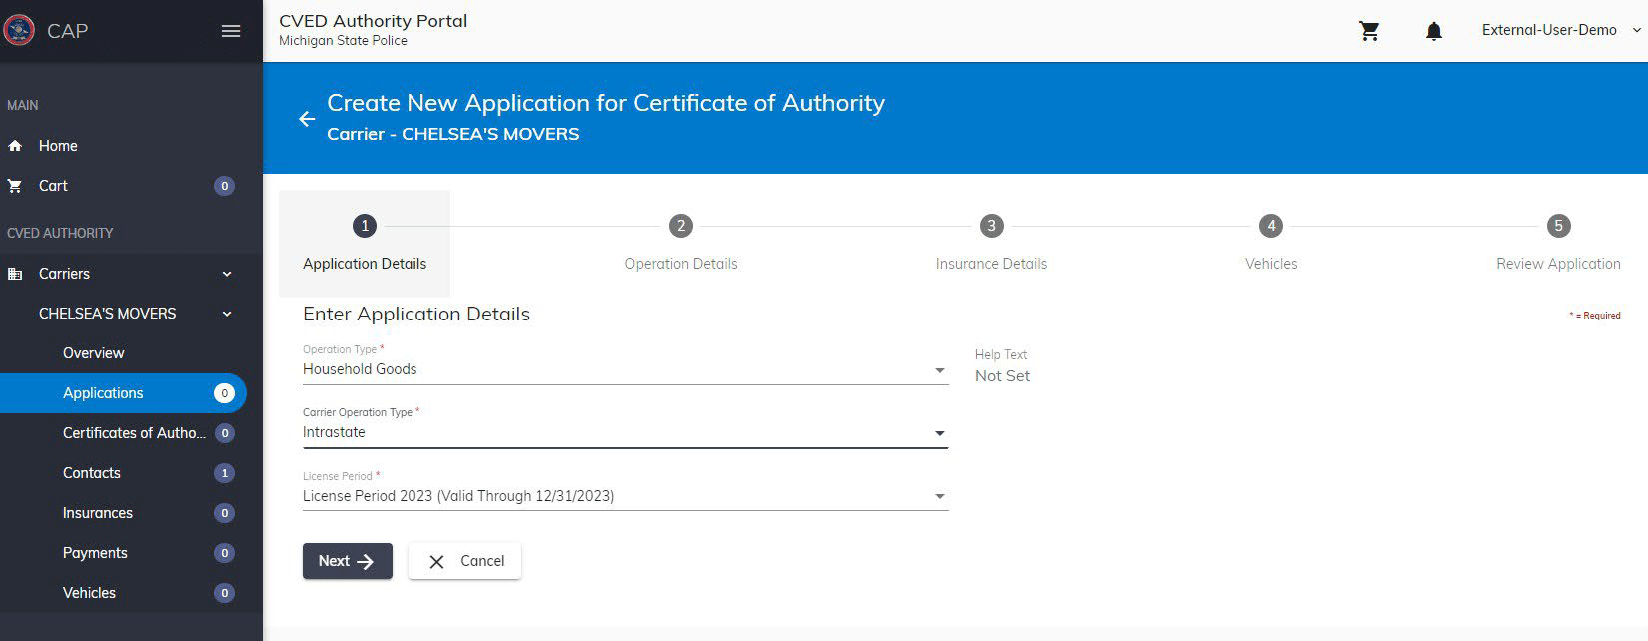Viewport: 1648px width, 641px height.
Task: Switch to Application Details step label
Action: coord(364,264)
